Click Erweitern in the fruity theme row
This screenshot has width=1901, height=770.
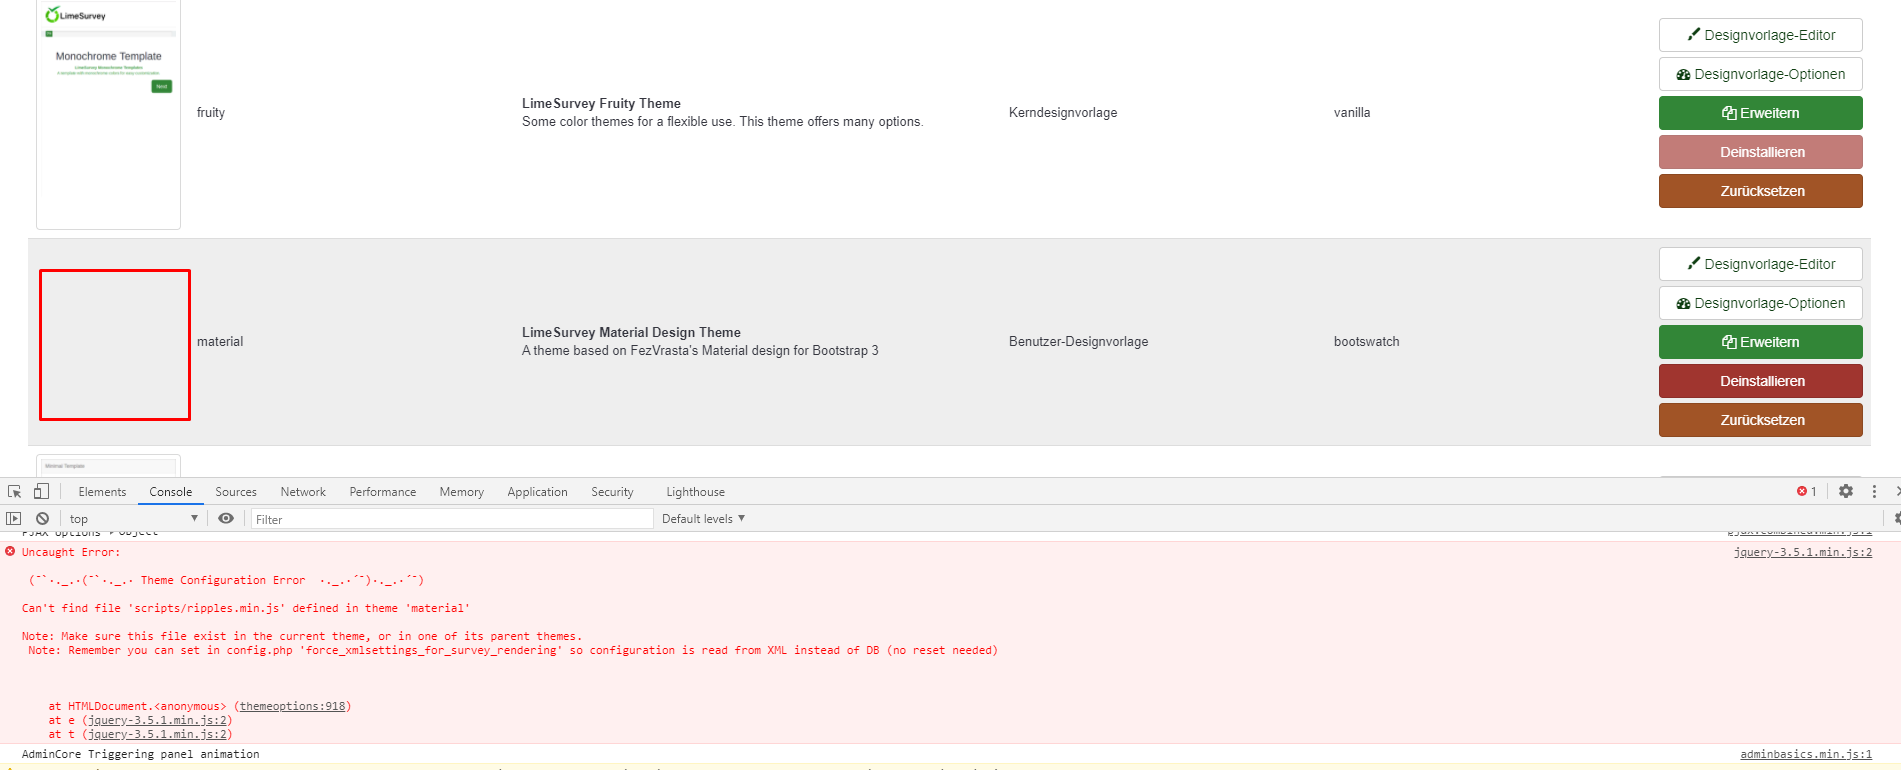point(1761,113)
